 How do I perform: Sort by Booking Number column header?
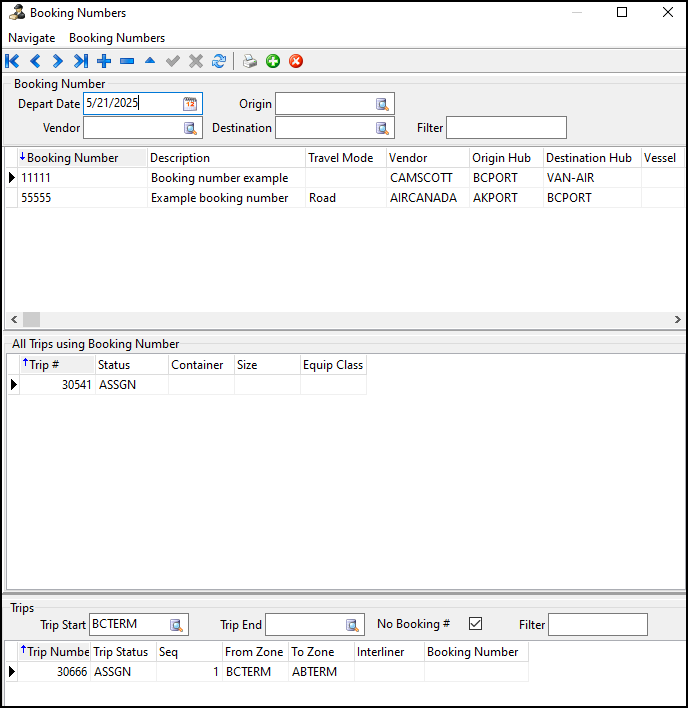pyautogui.click(x=82, y=158)
